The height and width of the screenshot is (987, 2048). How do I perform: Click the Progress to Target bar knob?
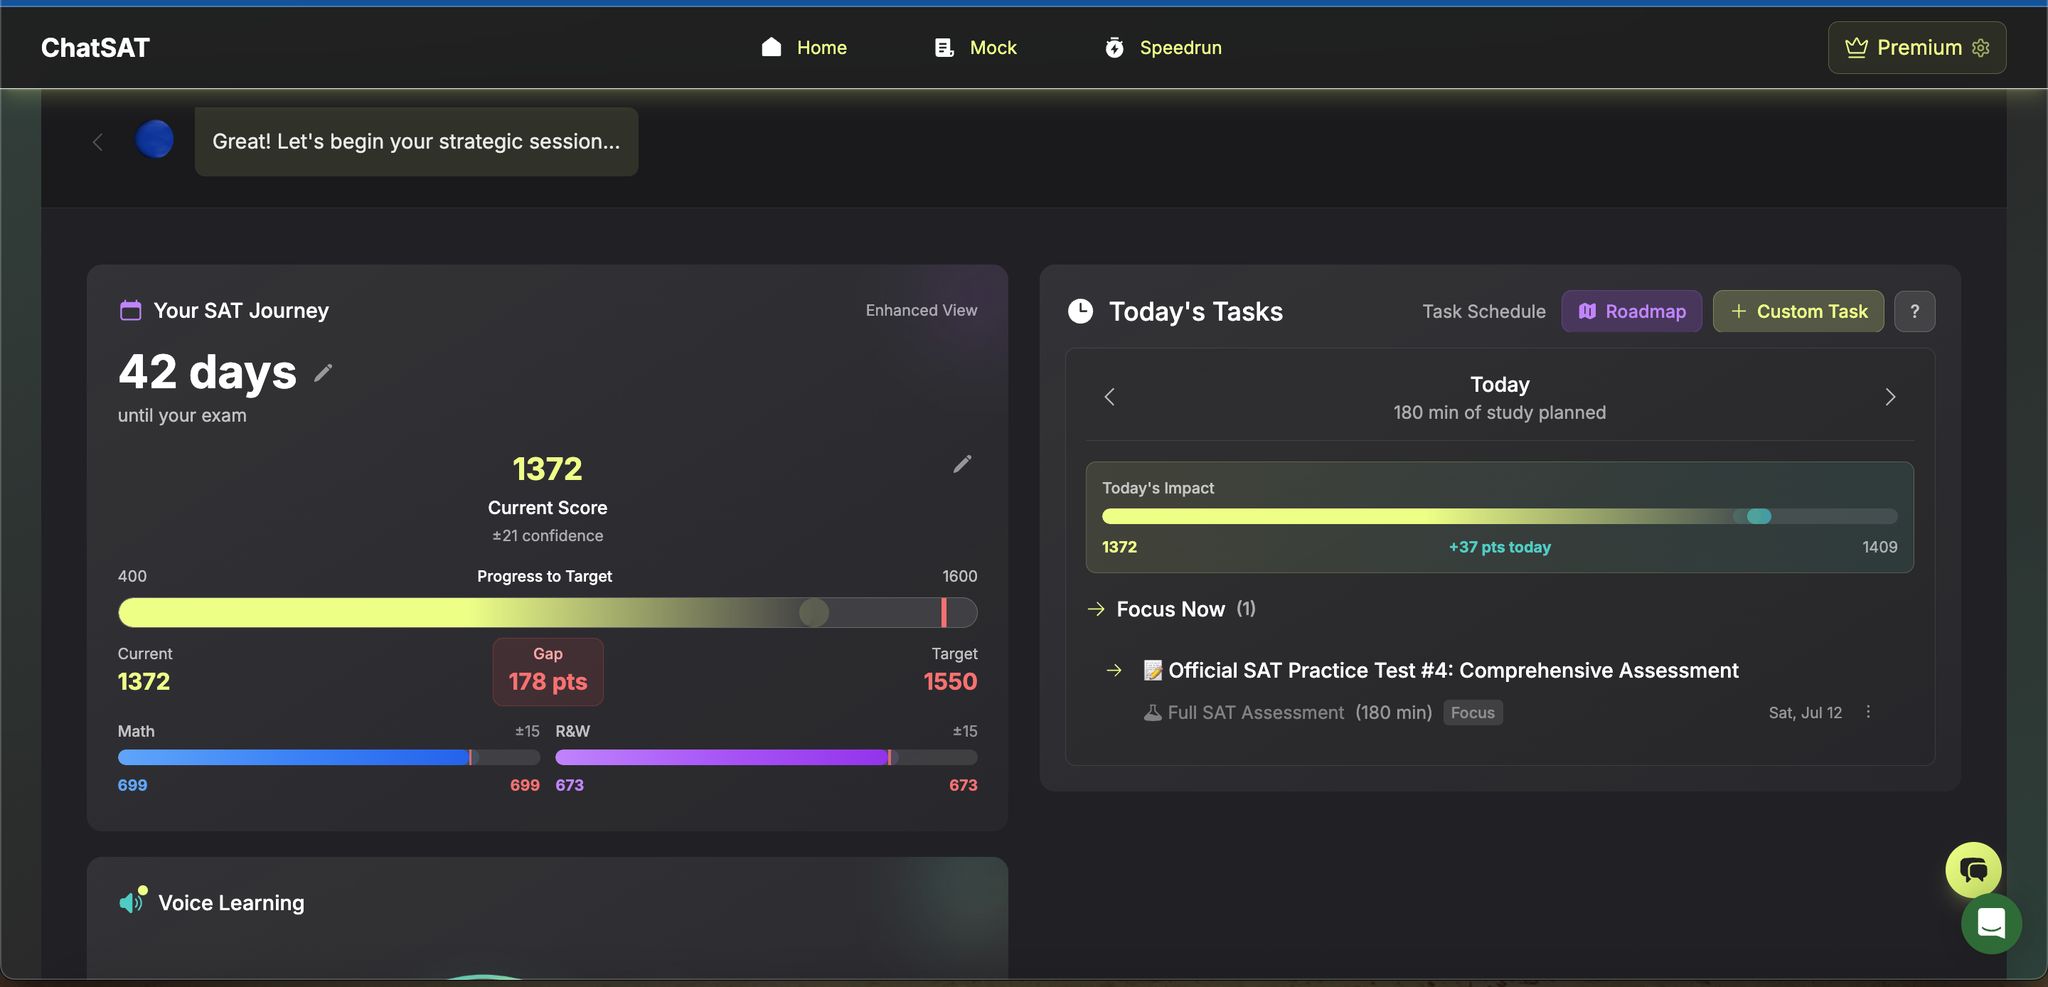[x=814, y=612]
